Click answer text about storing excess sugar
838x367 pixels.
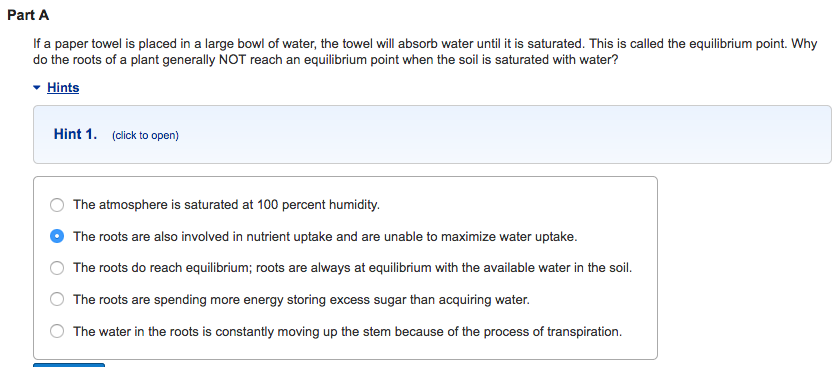pos(301,300)
